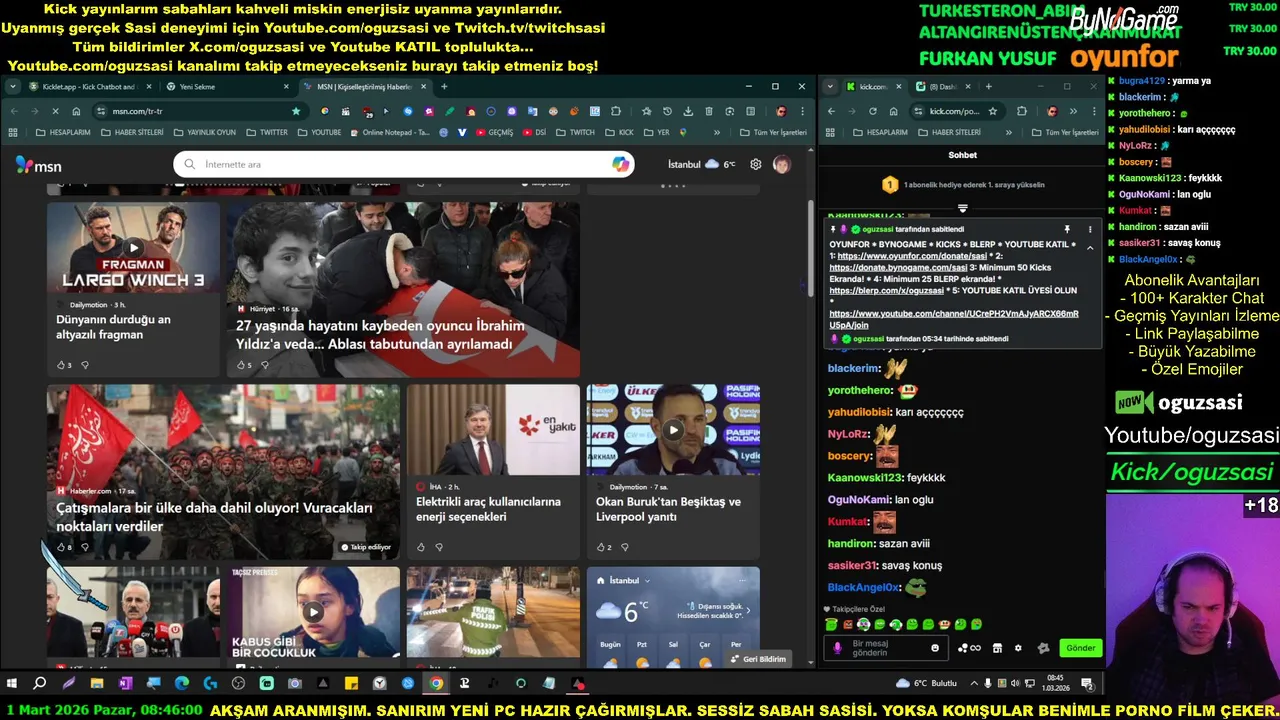The image size is (1280, 720).
Task: Open blerp.com/x/oguzsasi link
Action: coord(886,290)
